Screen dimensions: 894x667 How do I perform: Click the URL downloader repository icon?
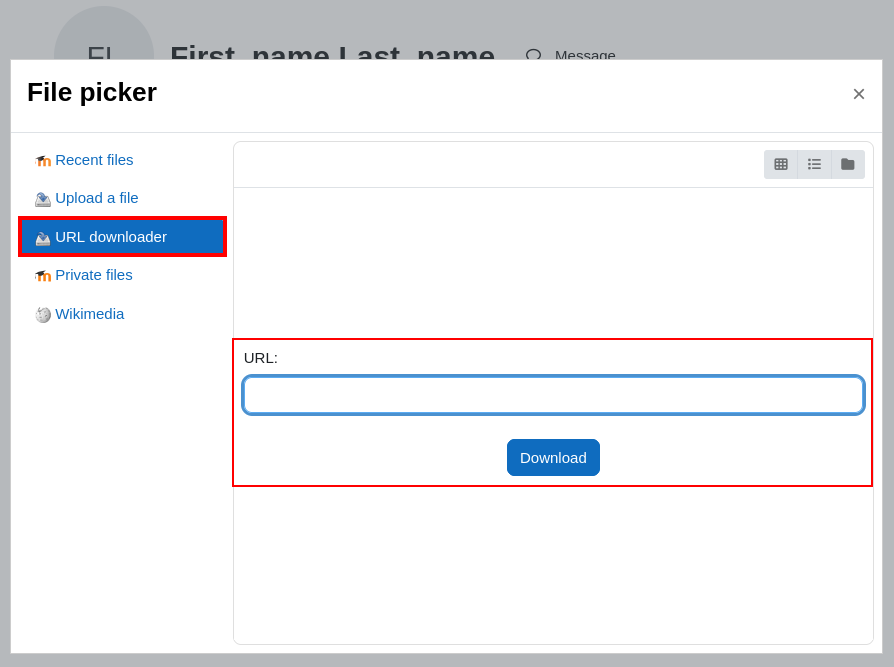pyautogui.click(x=42, y=238)
